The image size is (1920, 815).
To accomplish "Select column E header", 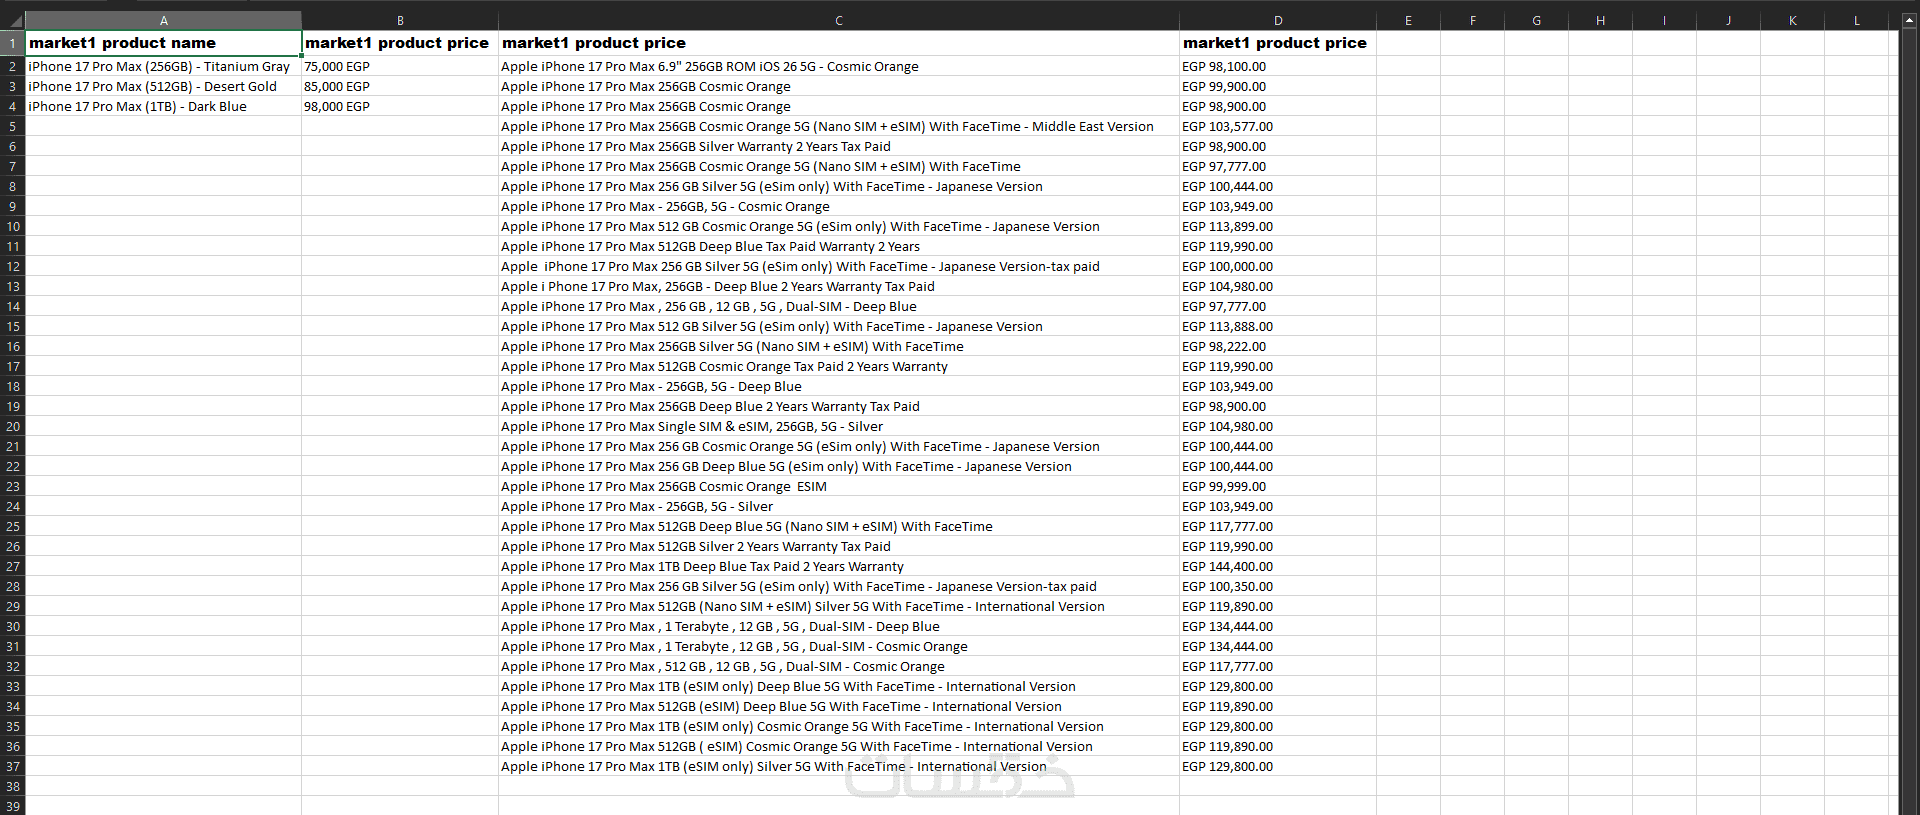I will tap(1408, 20).
